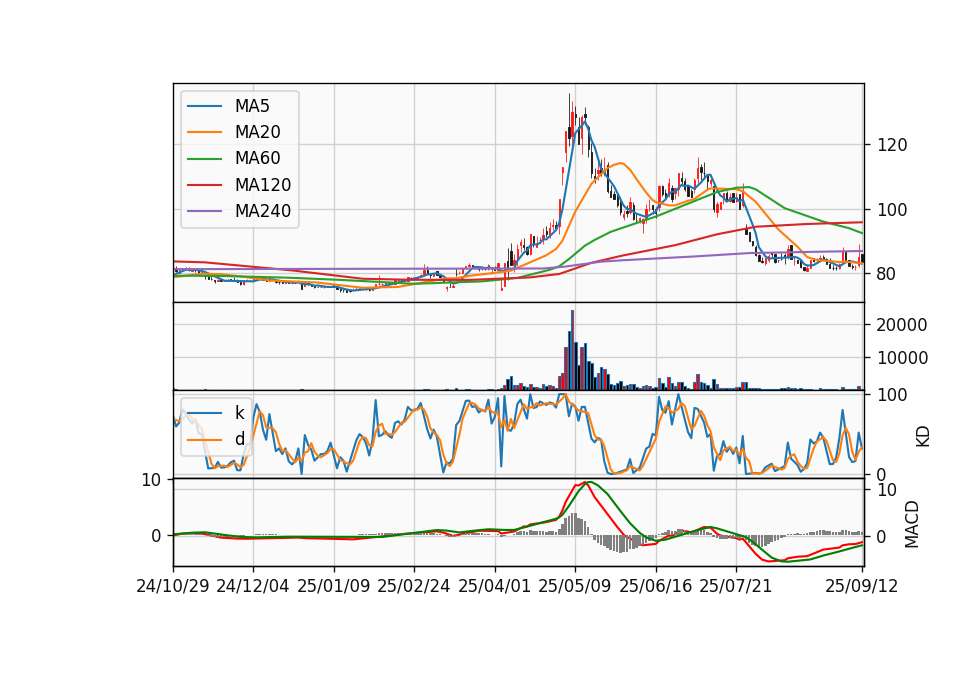Click the 20000 volume axis label

902,325
